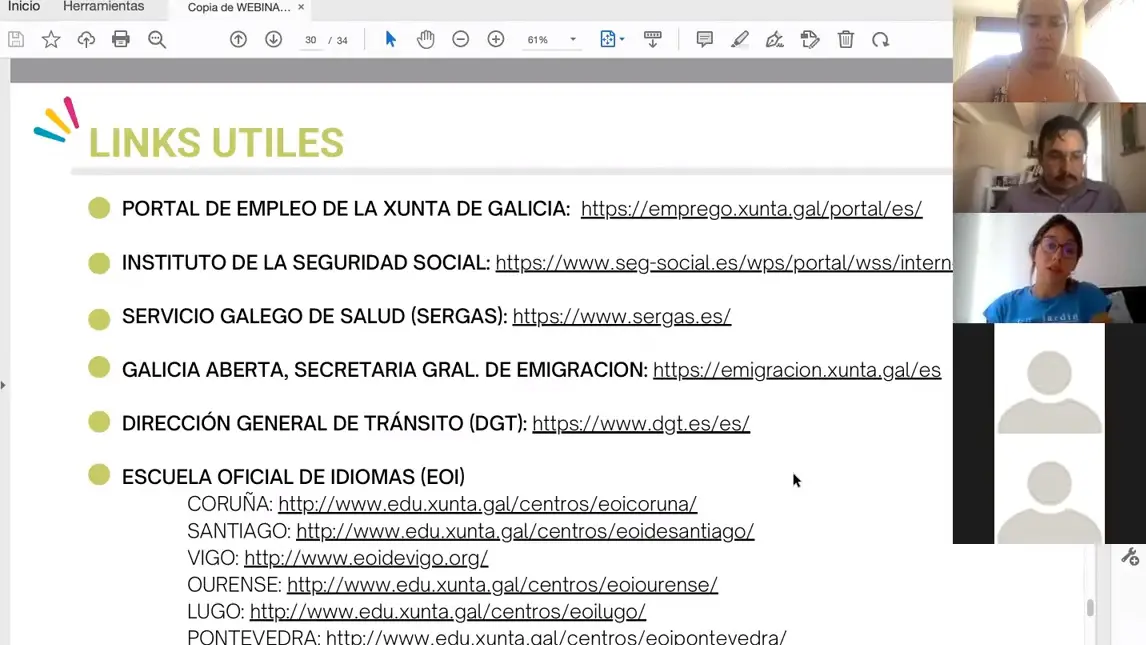1146x645 pixels.
Task: Select the lower blank avatar participant tile
Action: click(x=1049, y=489)
